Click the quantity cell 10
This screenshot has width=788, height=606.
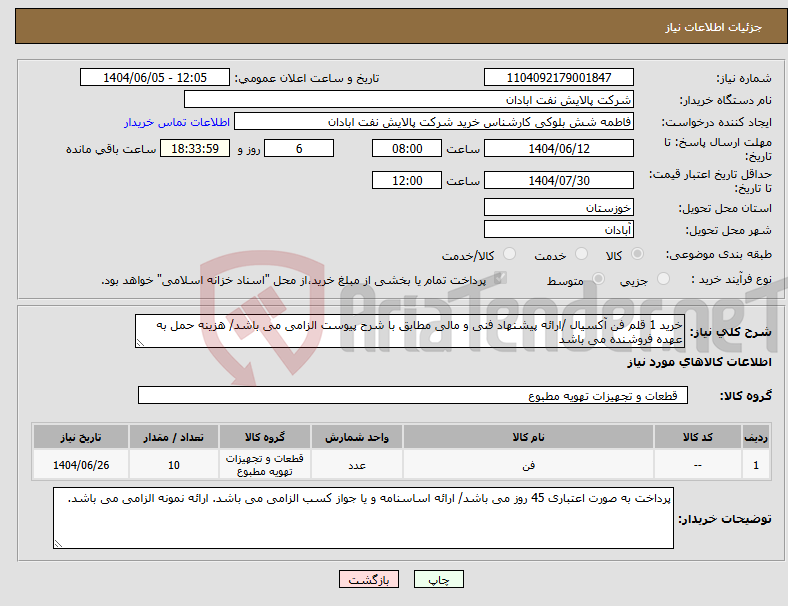pyautogui.click(x=174, y=465)
